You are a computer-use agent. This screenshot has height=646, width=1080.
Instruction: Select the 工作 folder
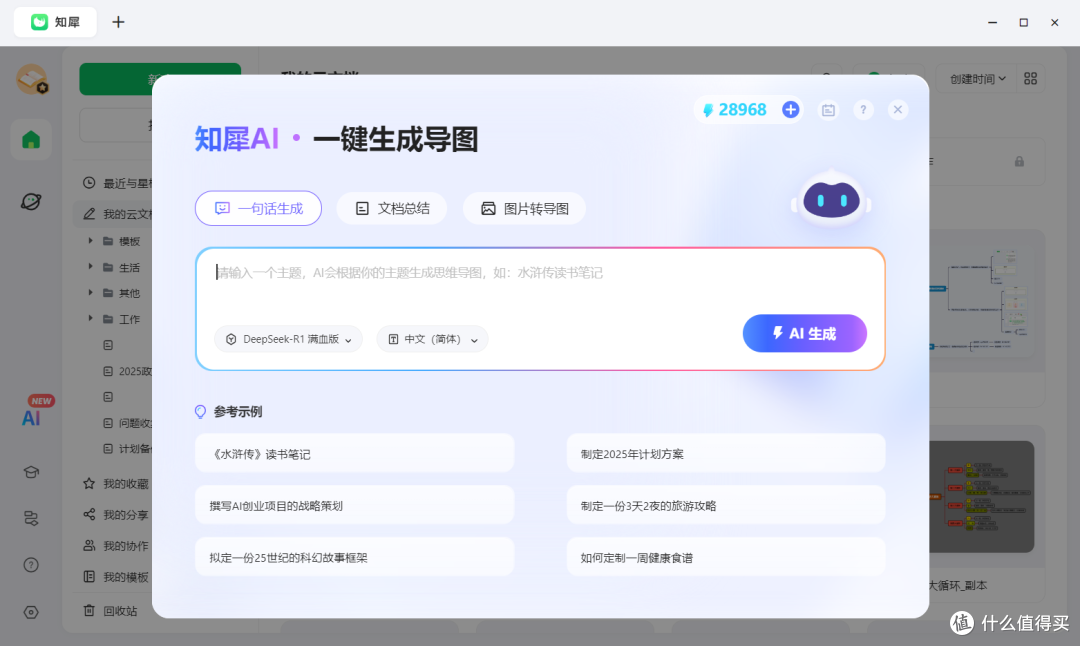tap(122, 319)
